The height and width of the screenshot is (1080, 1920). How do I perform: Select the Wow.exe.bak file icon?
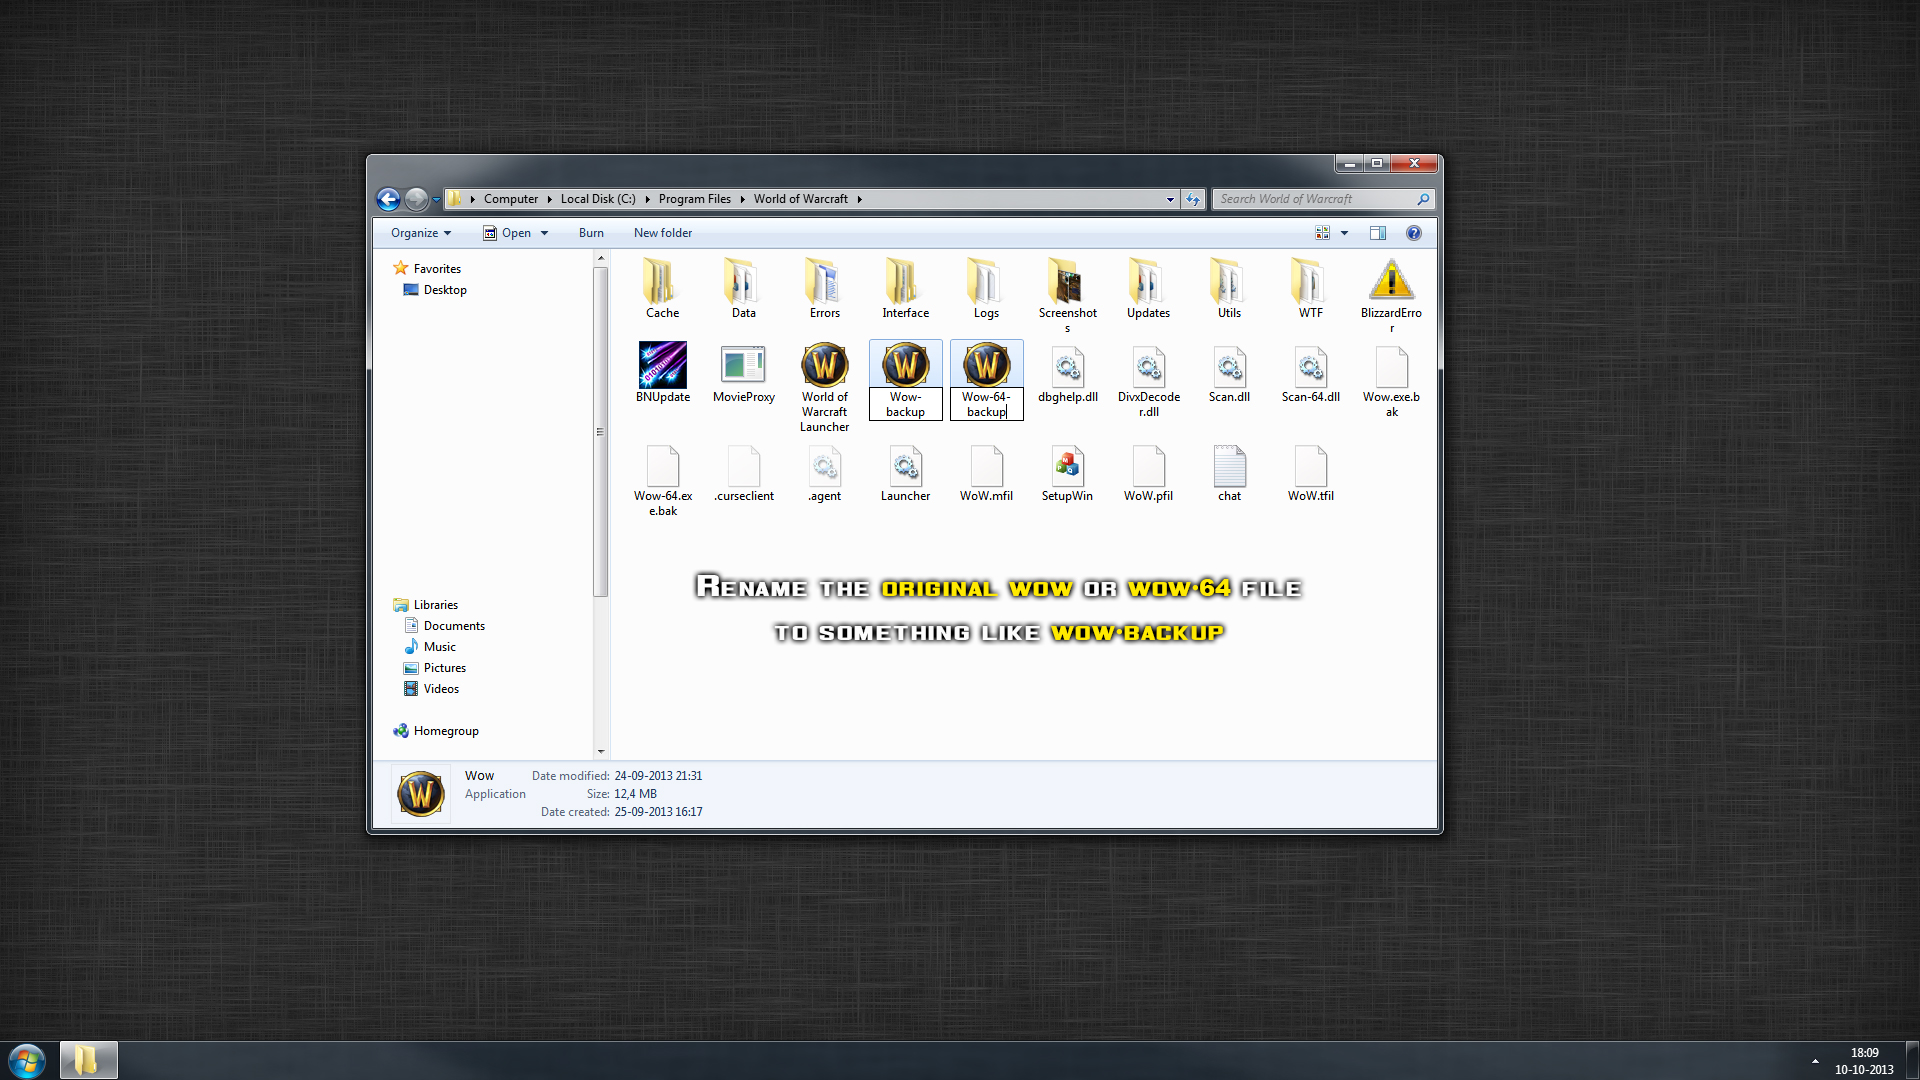[x=1391, y=367]
